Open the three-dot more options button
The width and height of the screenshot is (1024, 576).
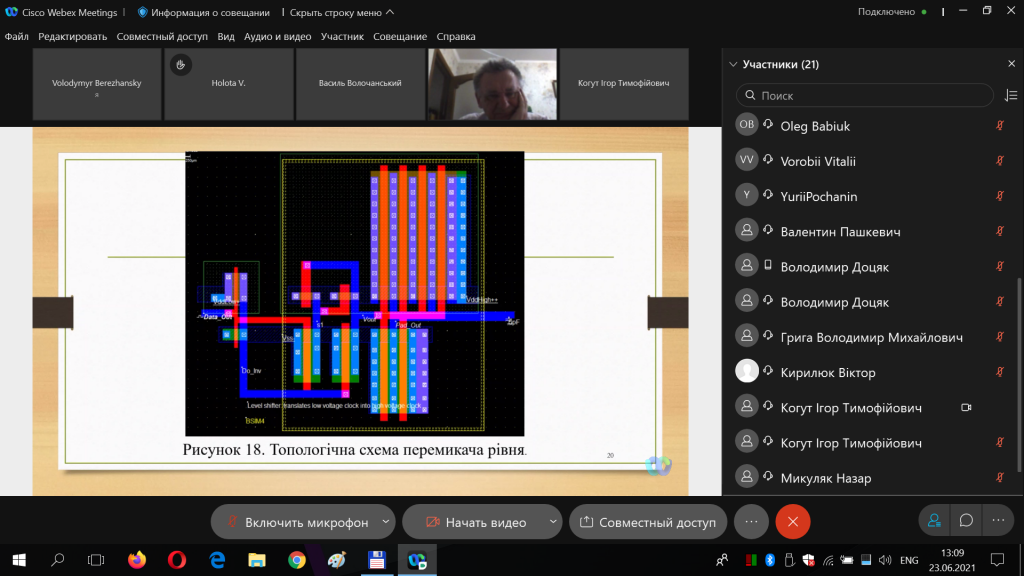click(751, 521)
